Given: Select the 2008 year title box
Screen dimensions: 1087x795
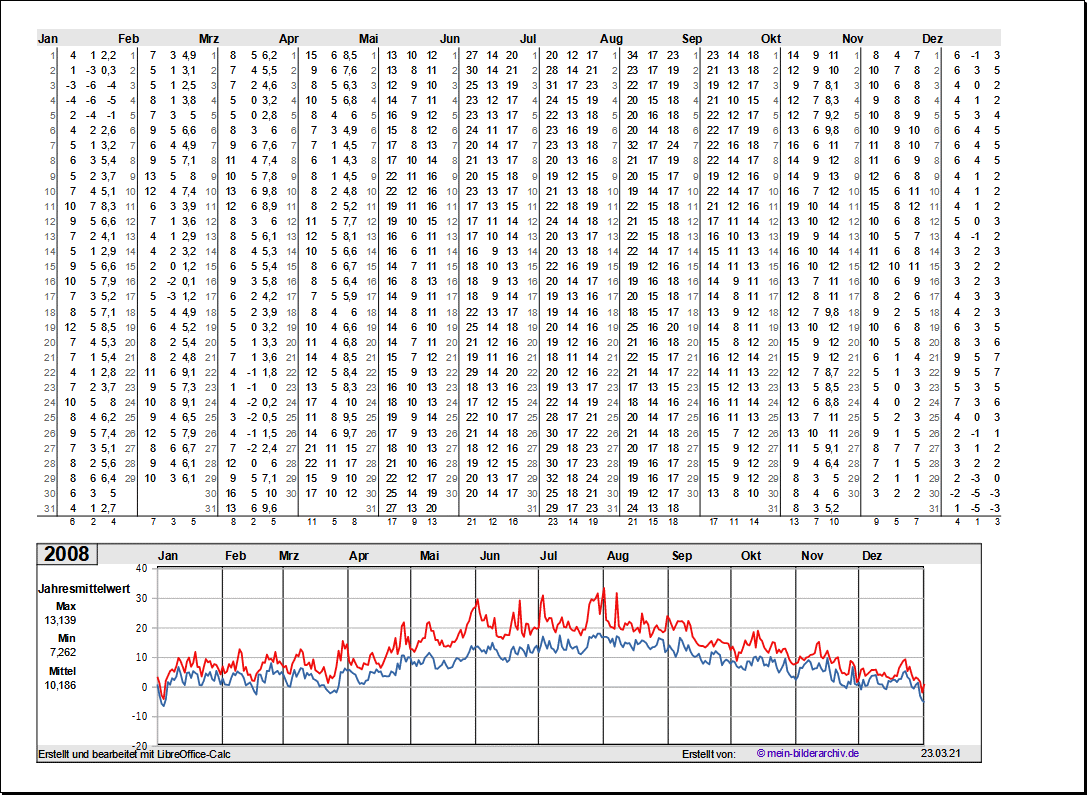Looking at the screenshot, I should 66,554.
